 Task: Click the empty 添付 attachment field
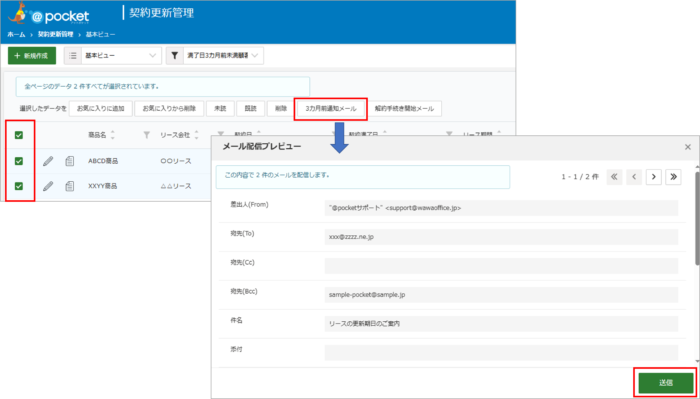501,353
